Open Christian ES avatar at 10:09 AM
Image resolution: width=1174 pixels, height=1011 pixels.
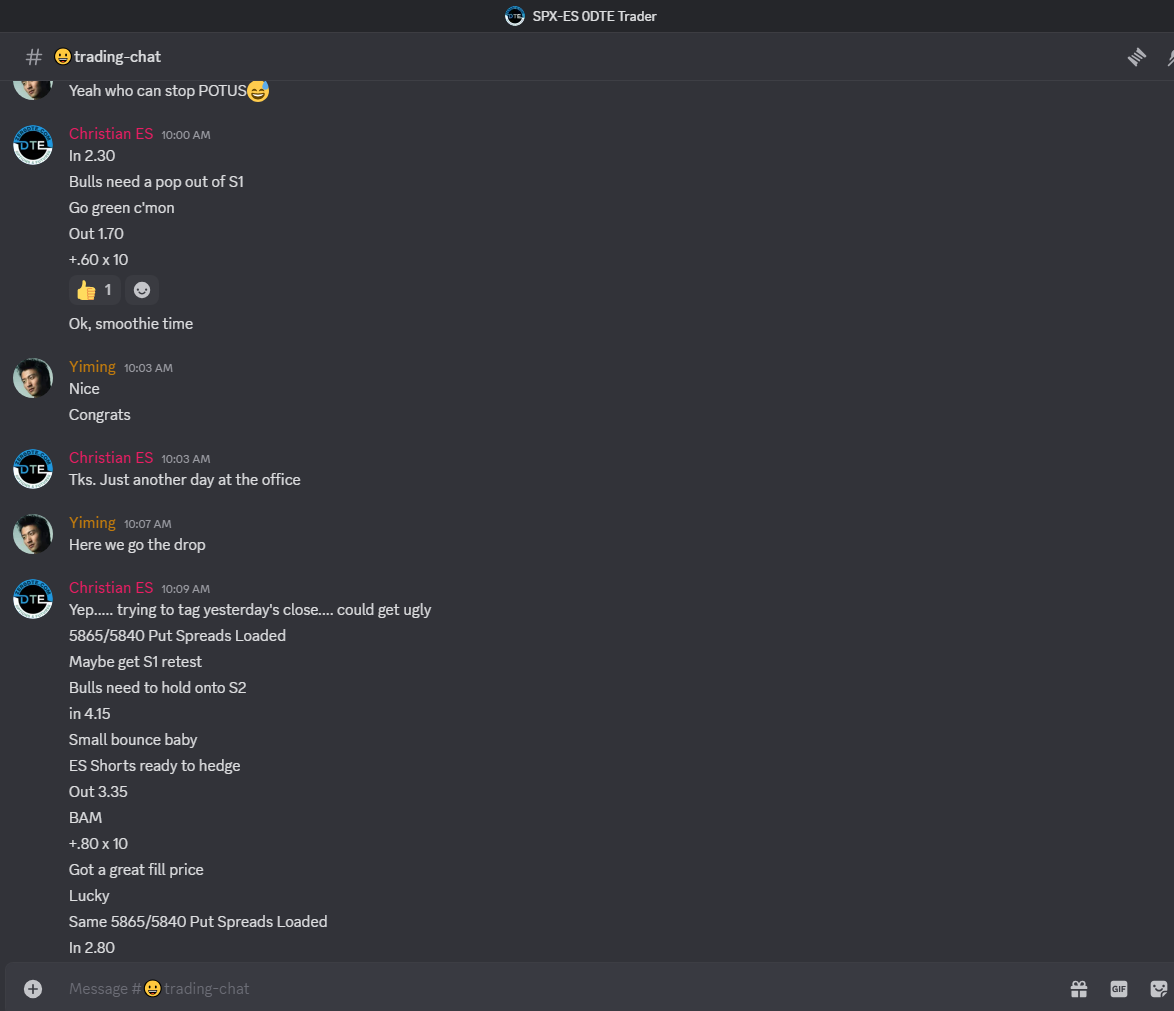click(33, 599)
